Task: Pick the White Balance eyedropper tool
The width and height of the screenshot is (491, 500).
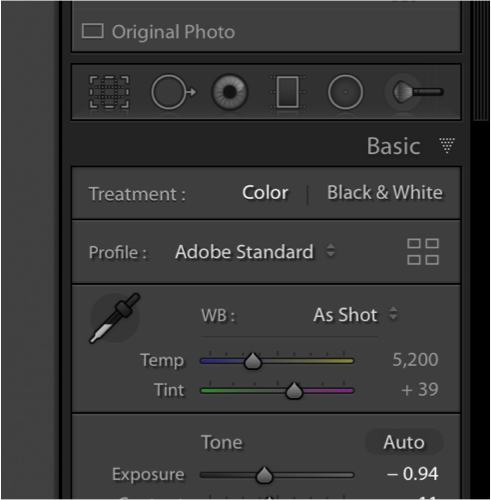Action: pos(115,318)
